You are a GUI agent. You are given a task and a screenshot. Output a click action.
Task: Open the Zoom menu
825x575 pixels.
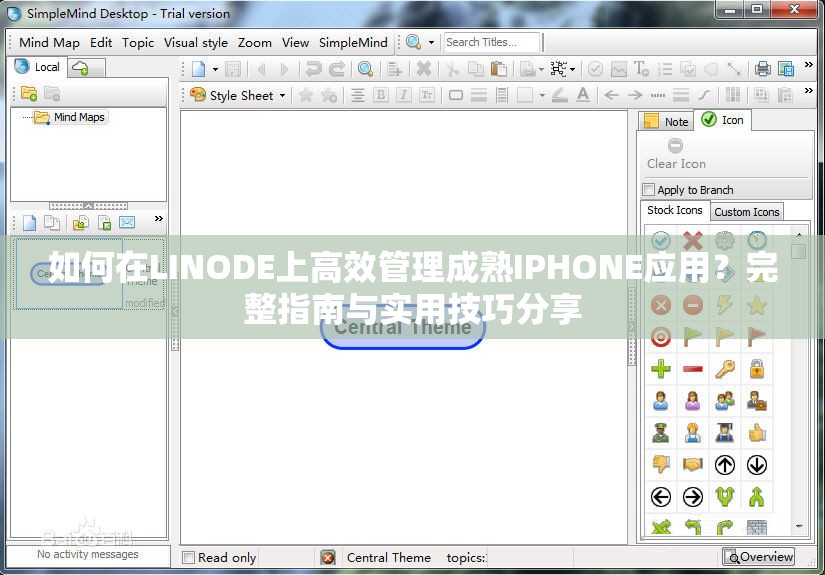(x=255, y=43)
